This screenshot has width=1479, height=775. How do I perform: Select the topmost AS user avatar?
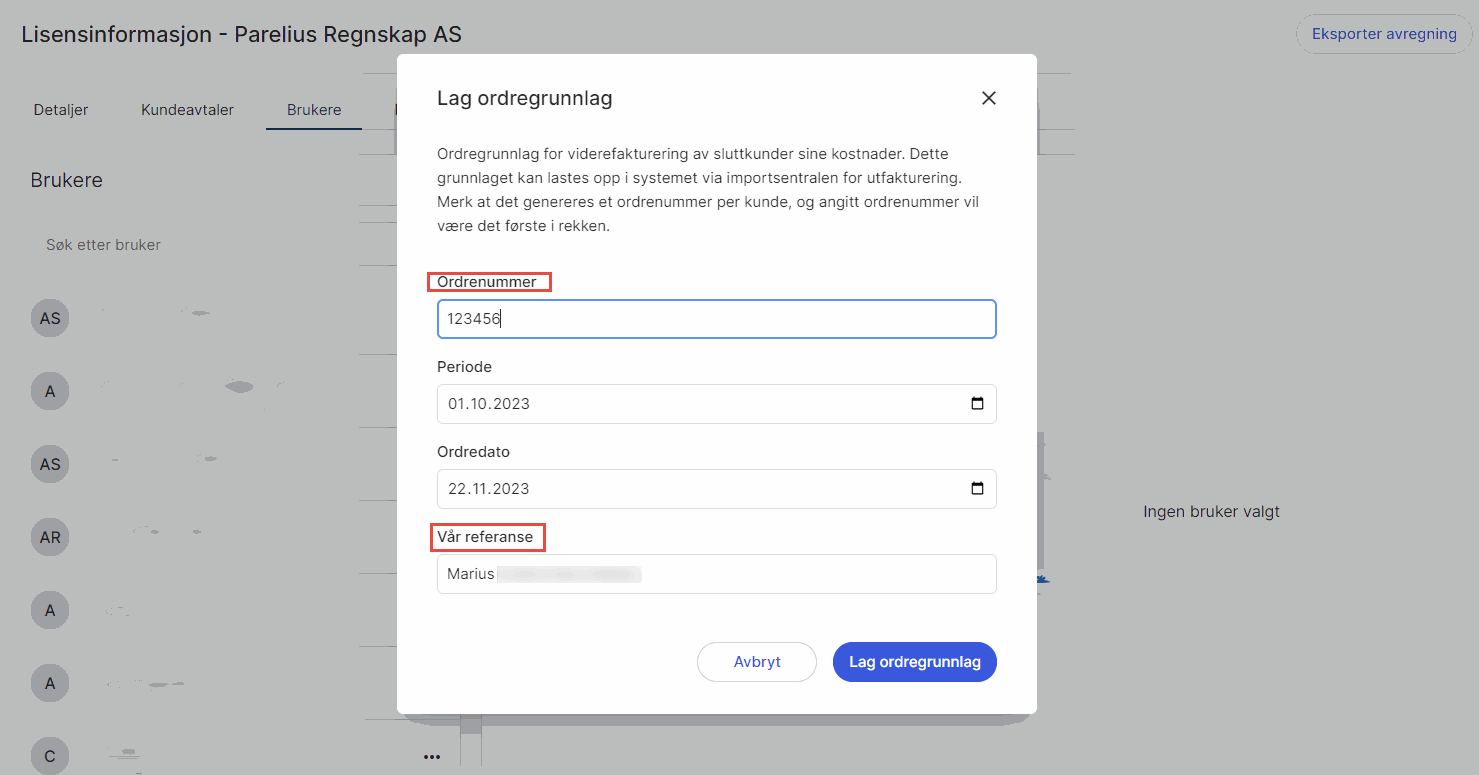pos(50,319)
